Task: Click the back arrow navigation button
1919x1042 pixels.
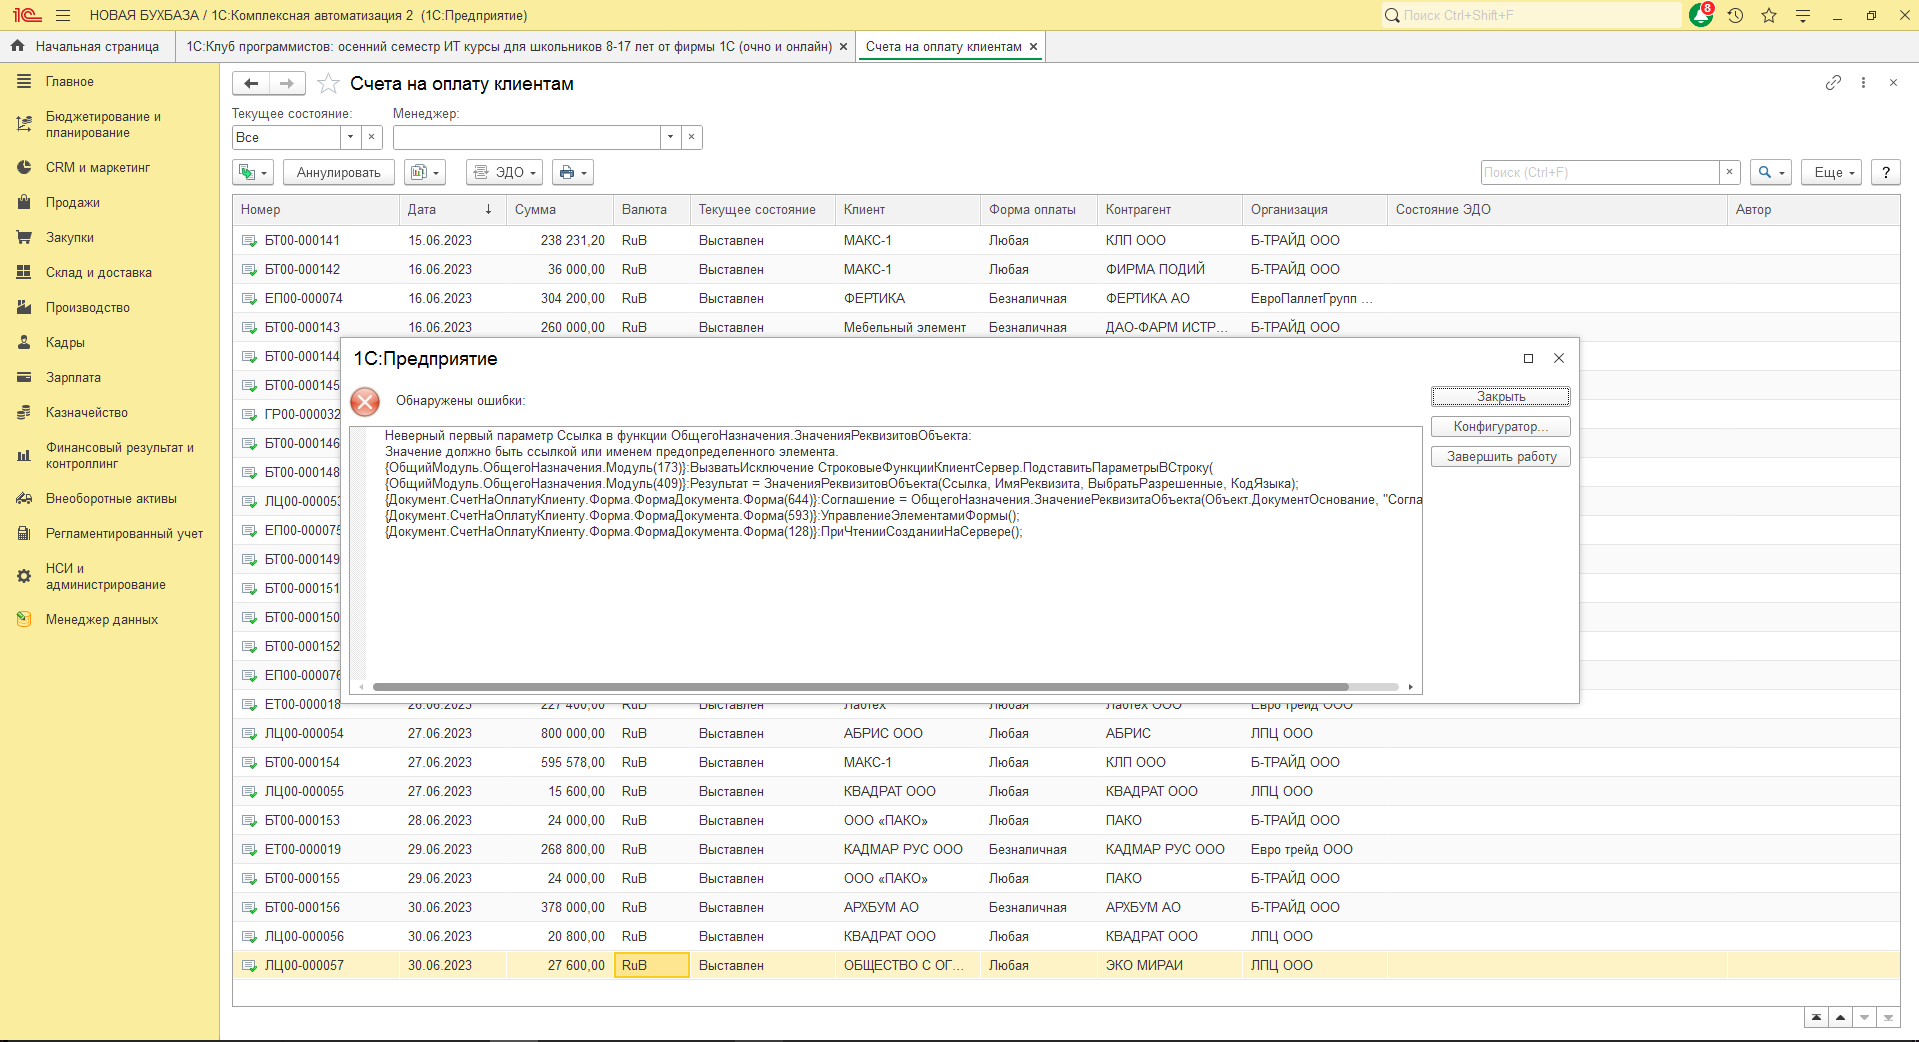Action: (x=251, y=84)
